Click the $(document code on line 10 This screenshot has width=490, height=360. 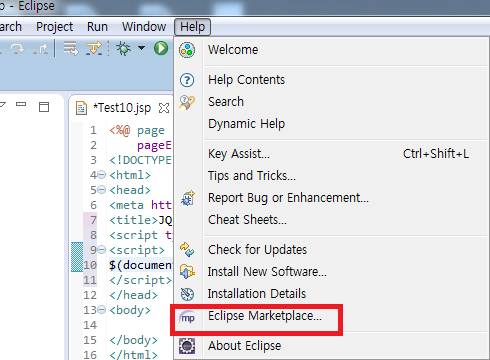[x=140, y=265]
